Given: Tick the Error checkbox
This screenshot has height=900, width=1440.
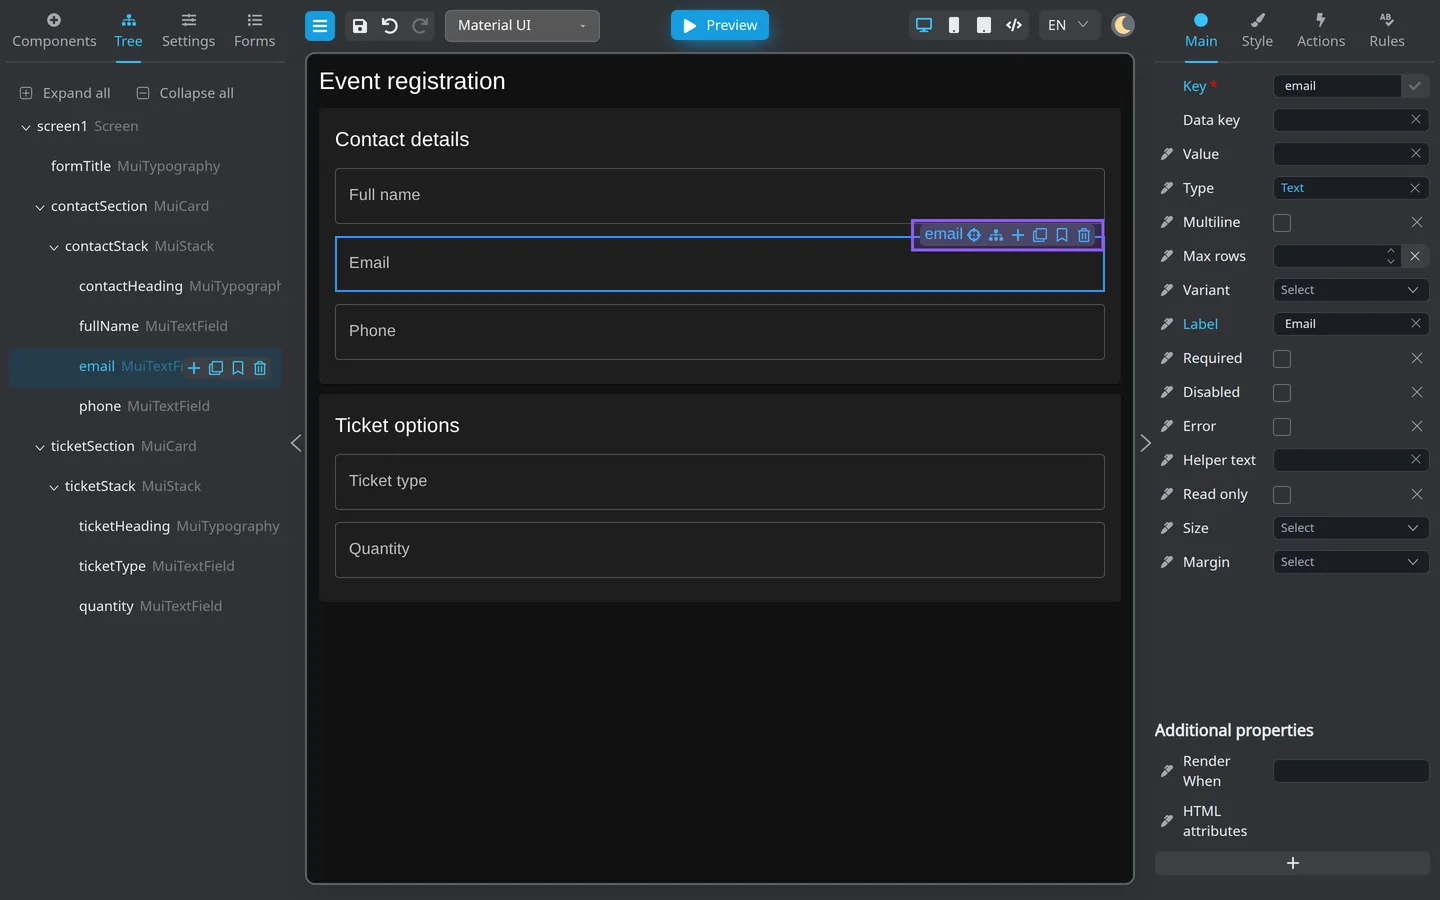Looking at the screenshot, I should click(x=1282, y=427).
